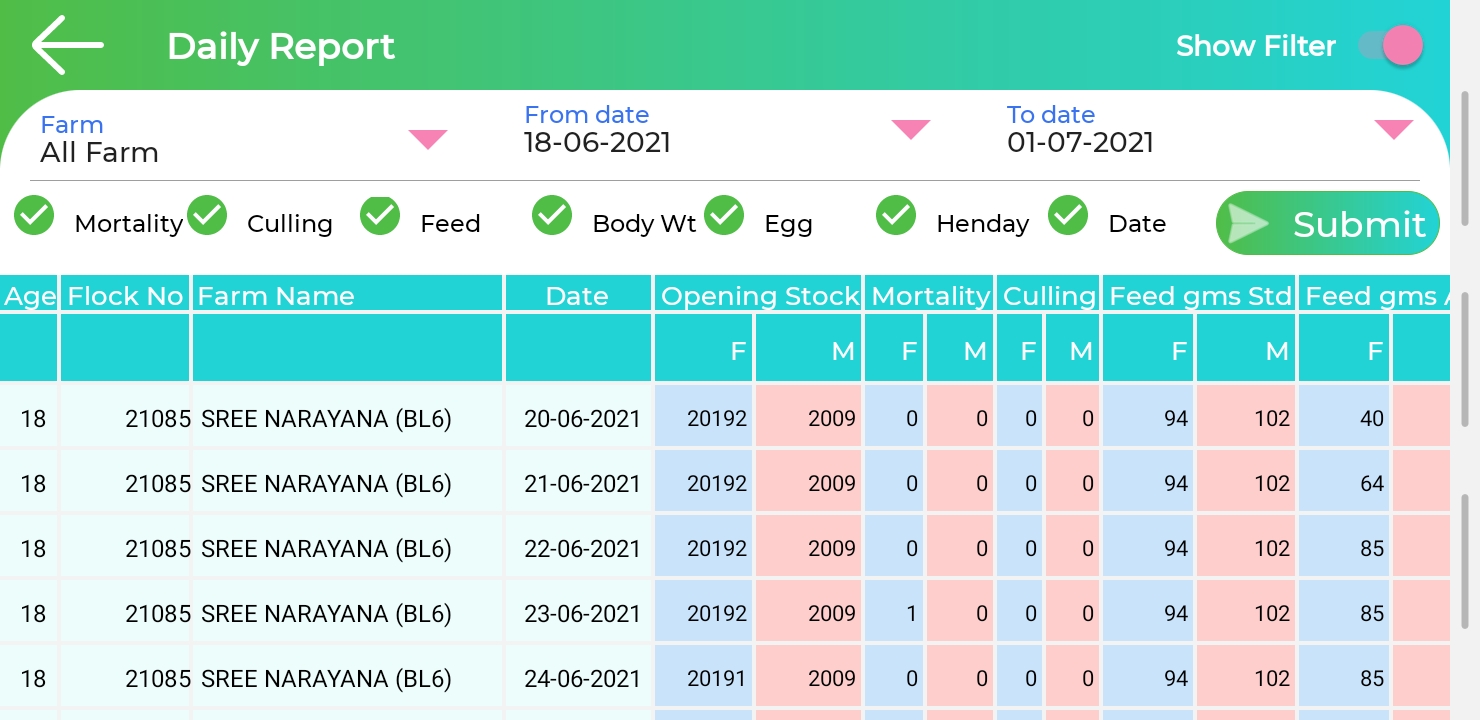Viewport: 1480px width, 720px height.
Task: Disable the Body Wt checkbox
Action: [x=552, y=216]
